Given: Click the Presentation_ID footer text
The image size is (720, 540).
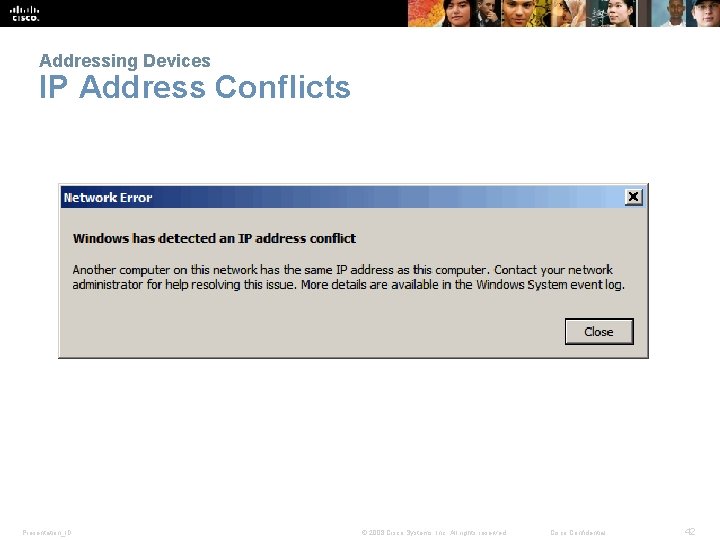Looking at the screenshot, I should [47, 533].
